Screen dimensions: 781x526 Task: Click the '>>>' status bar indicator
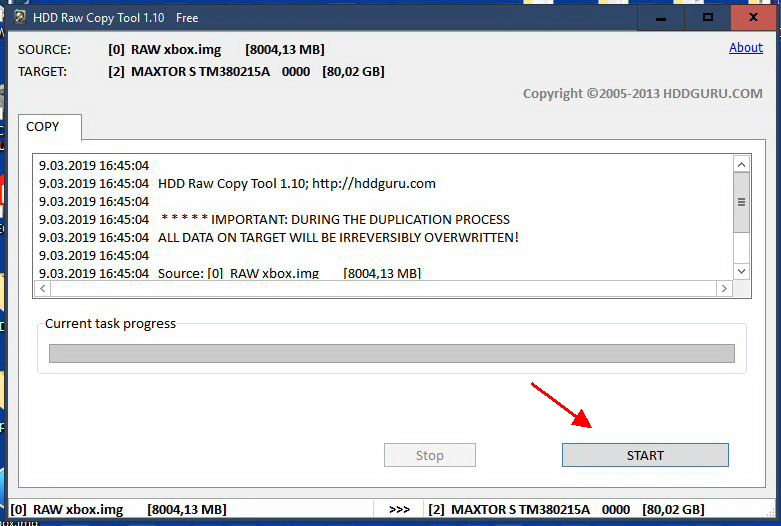tap(399, 510)
